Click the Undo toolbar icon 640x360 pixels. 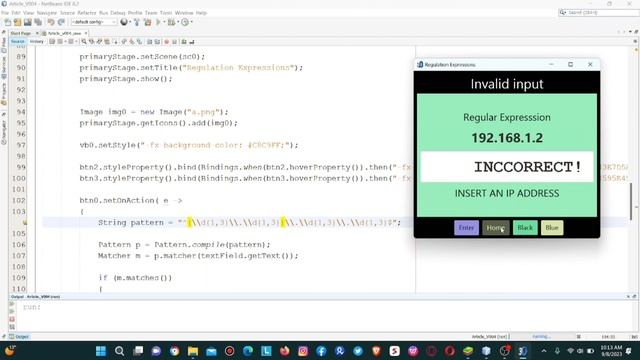[x=51, y=22]
